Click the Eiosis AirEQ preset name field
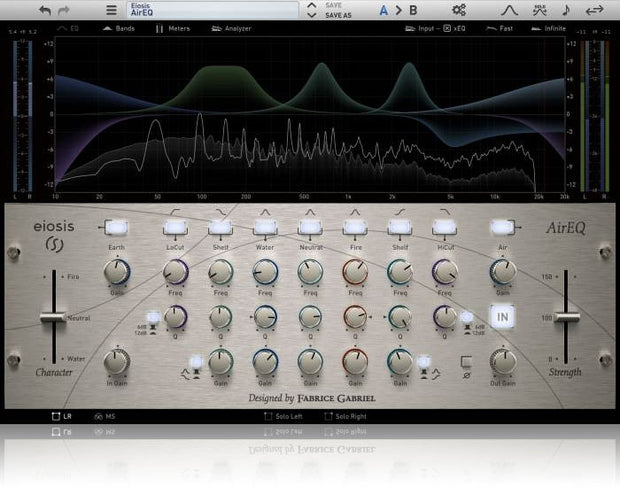The width and height of the screenshot is (620, 487). (x=213, y=10)
